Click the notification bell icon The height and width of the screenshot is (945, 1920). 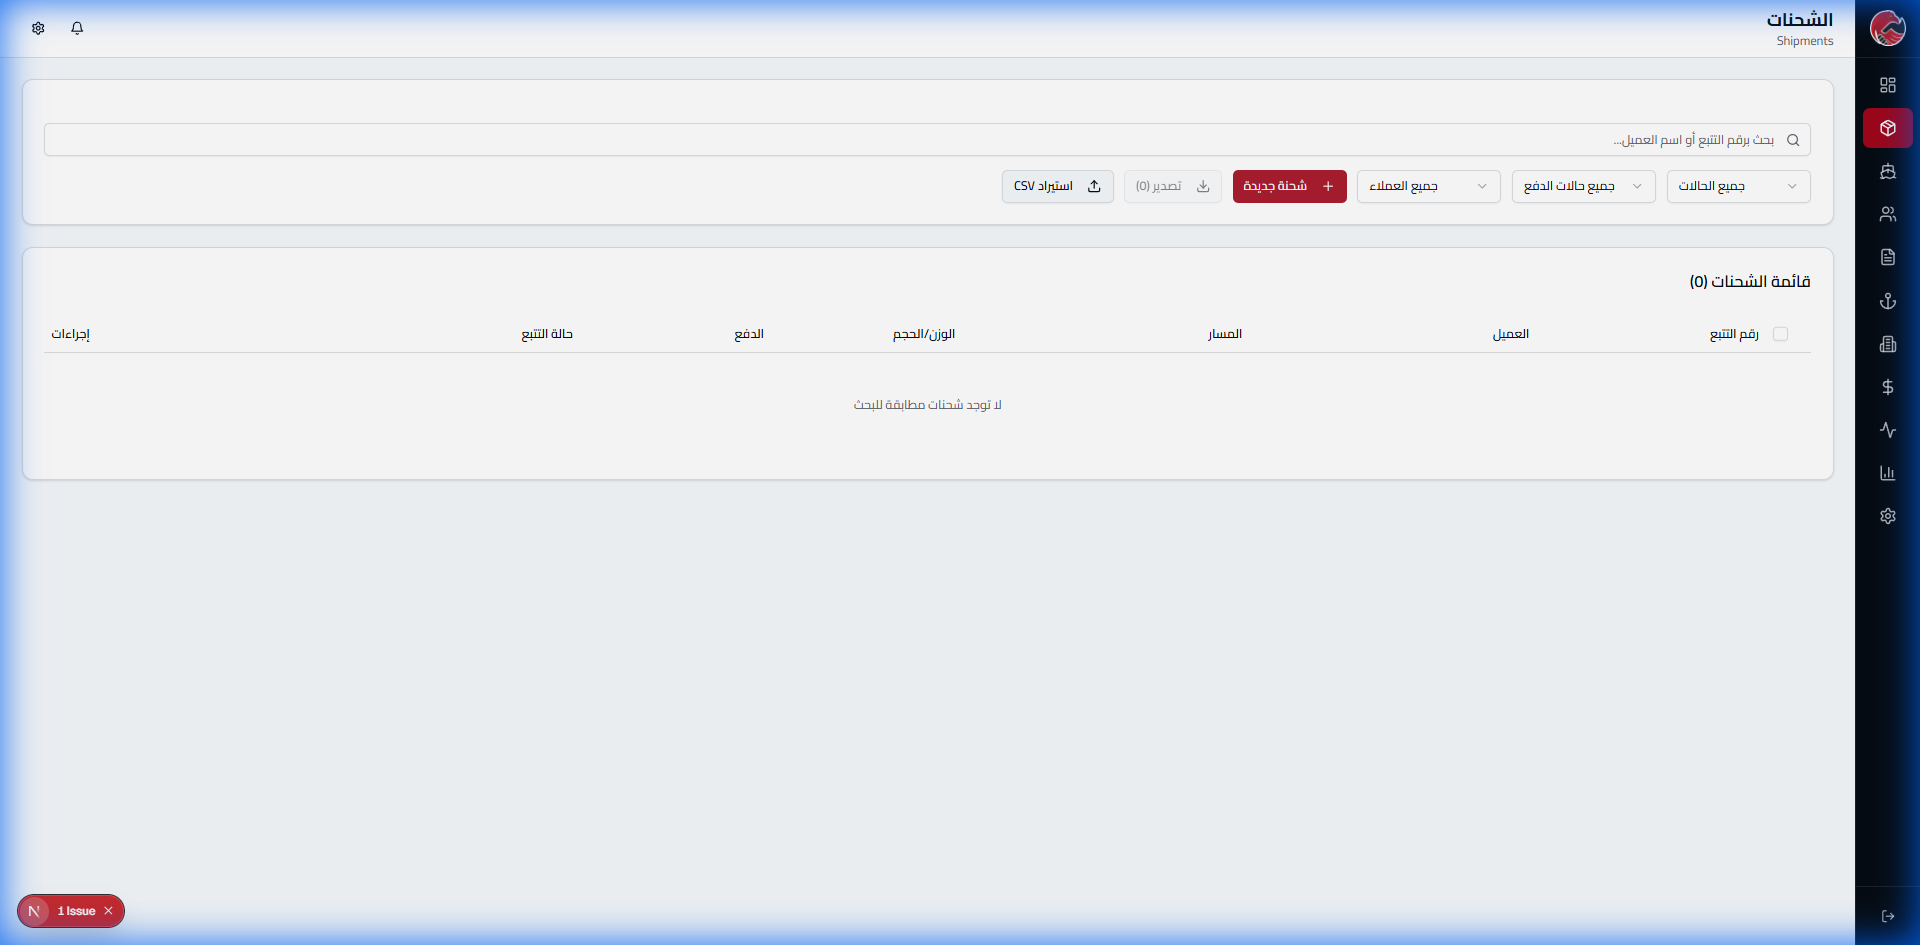click(x=77, y=28)
